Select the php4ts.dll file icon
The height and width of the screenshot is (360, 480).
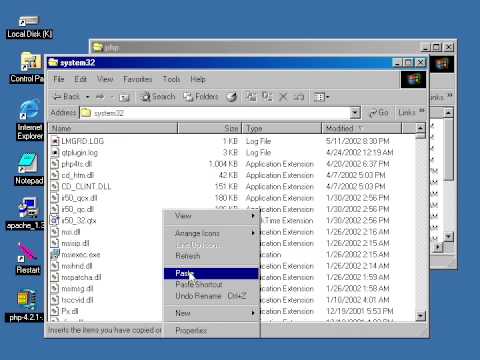(55, 164)
